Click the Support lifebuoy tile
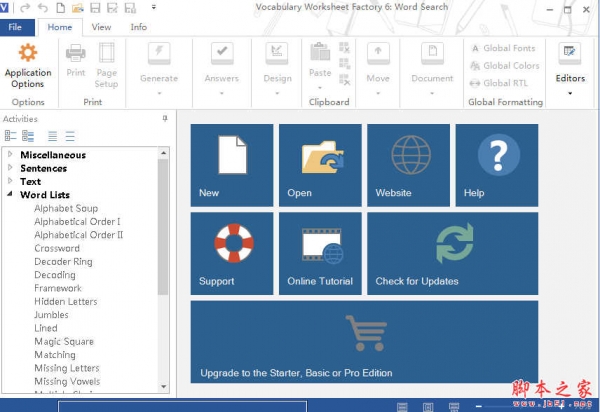The image size is (600, 412). tap(232, 254)
